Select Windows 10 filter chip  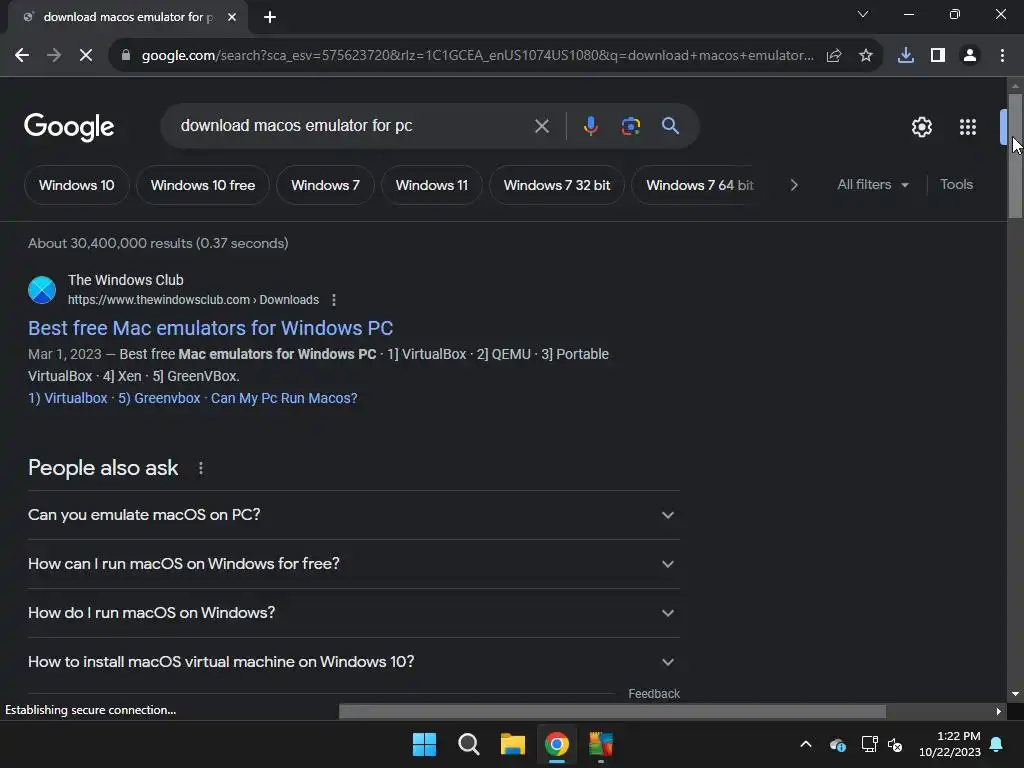pyautogui.click(x=76, y=185)
